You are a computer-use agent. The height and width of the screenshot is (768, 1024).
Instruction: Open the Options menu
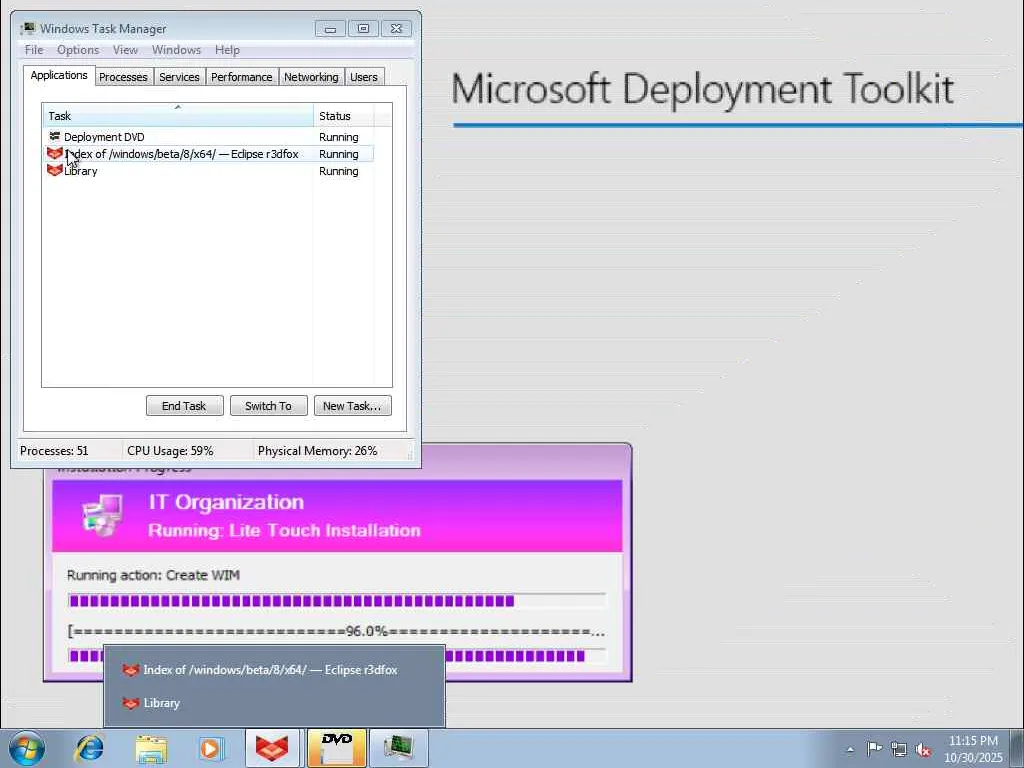pyautogui.click(x=78, y=50)
